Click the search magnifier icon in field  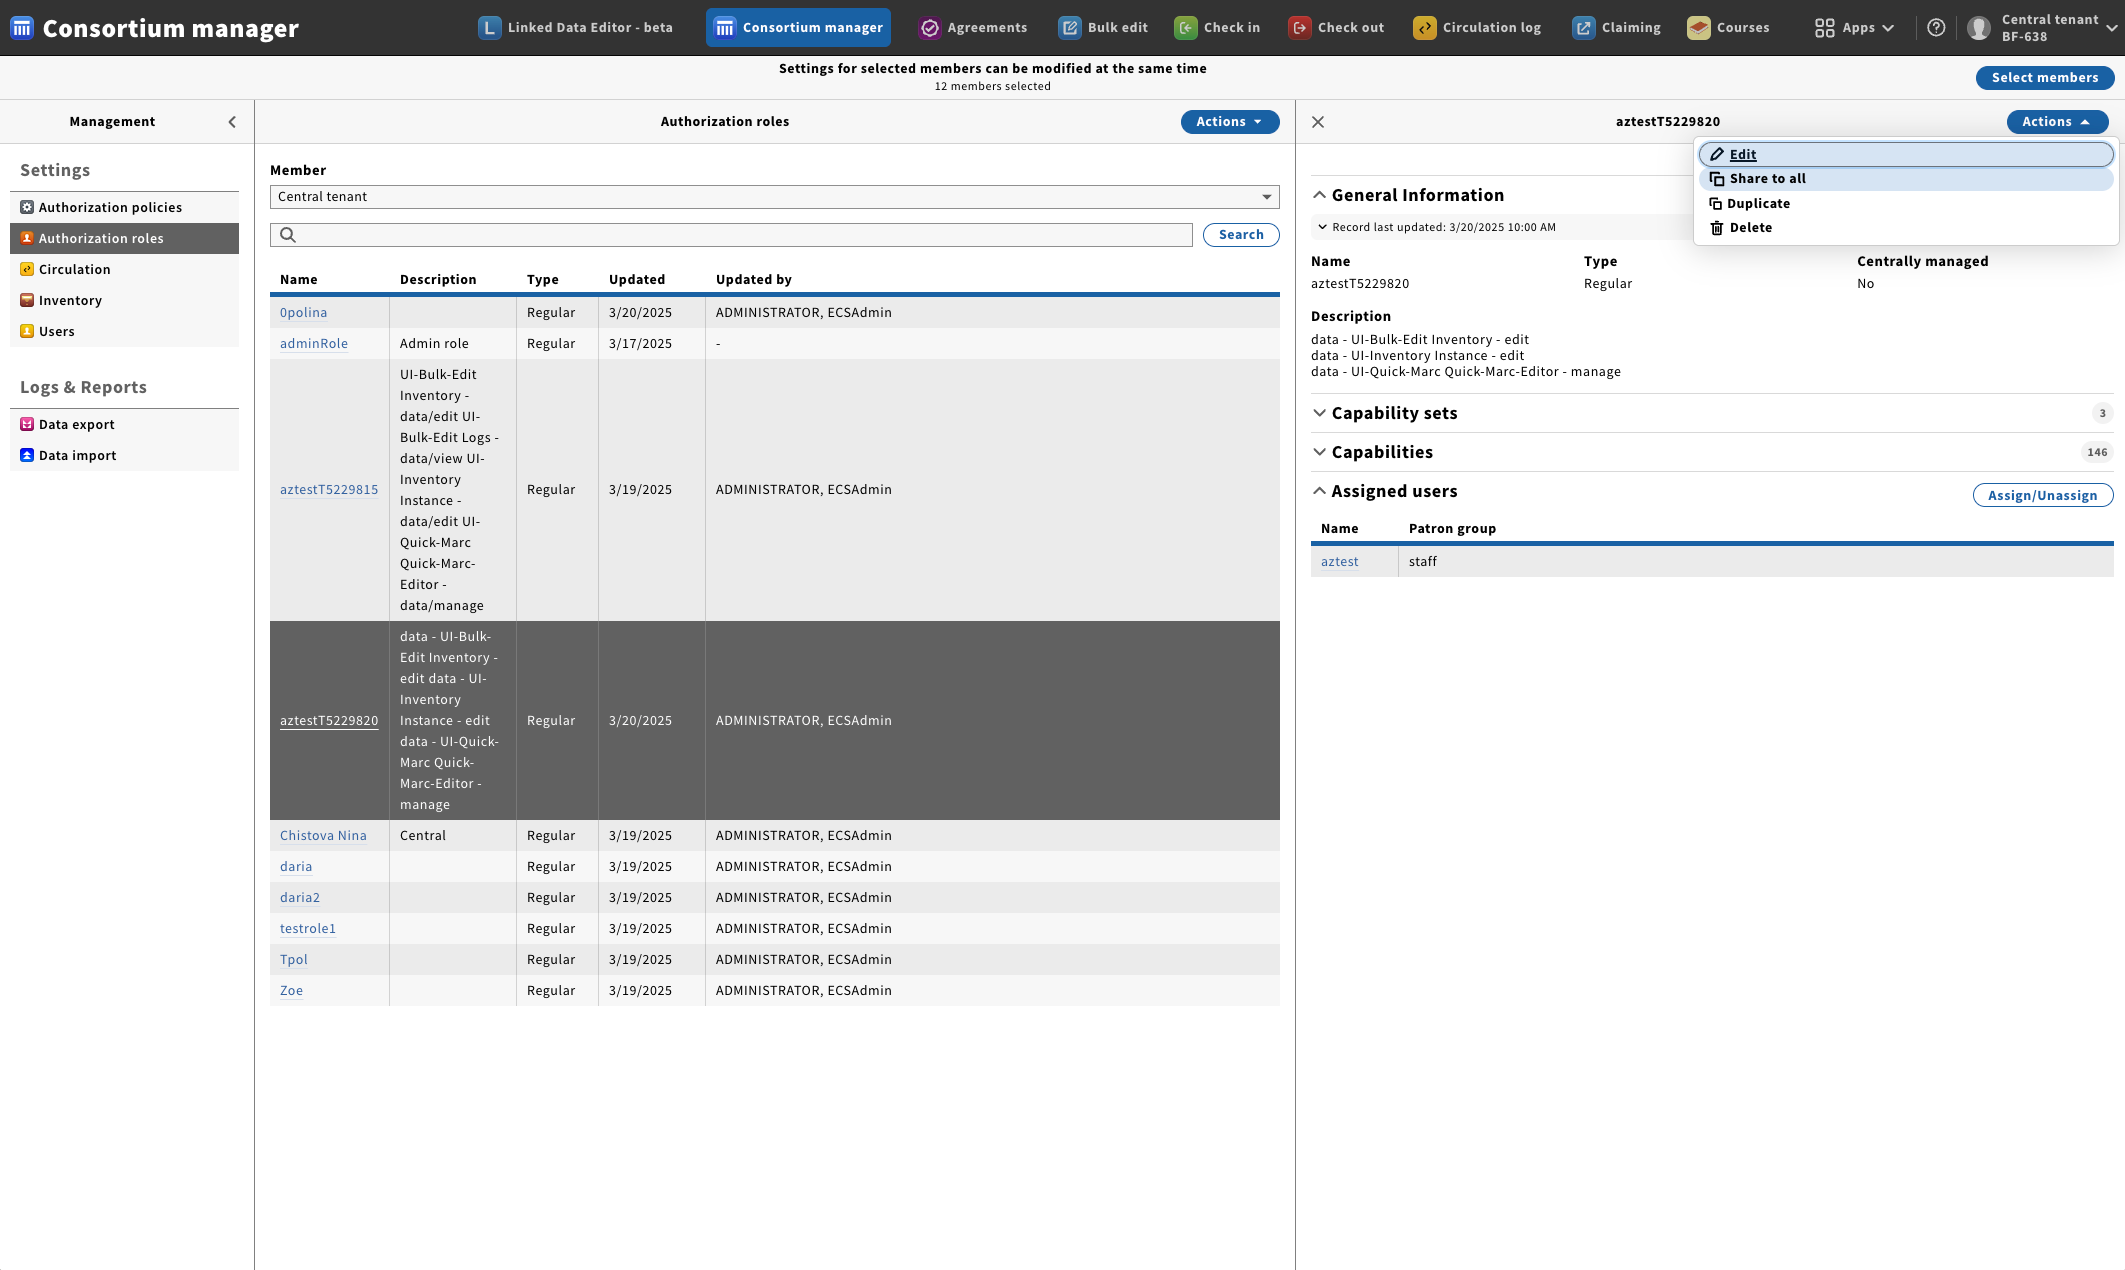(x=288, y=235)
